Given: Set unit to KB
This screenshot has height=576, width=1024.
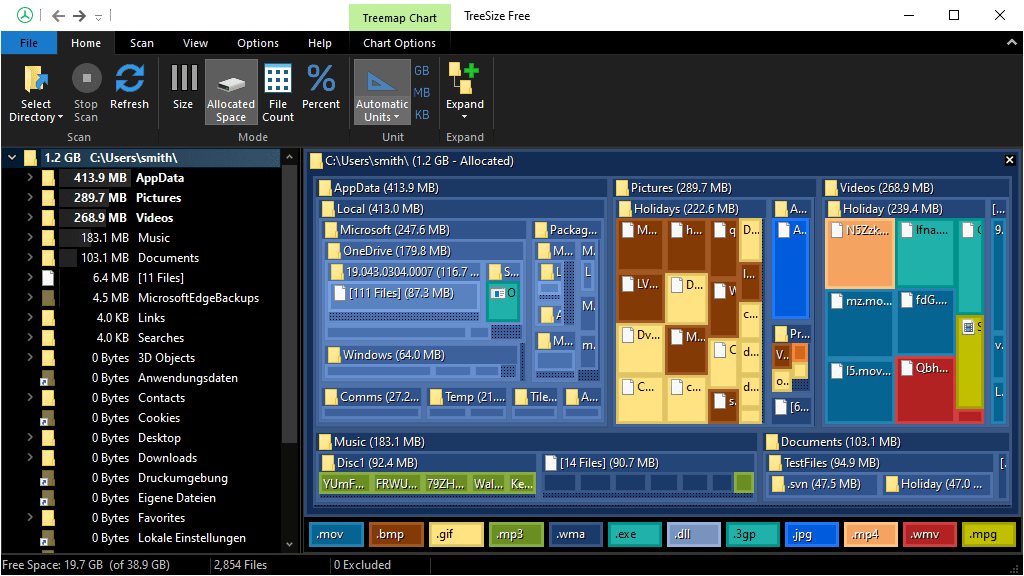Looking at the screenshot, I should (422, 115).
